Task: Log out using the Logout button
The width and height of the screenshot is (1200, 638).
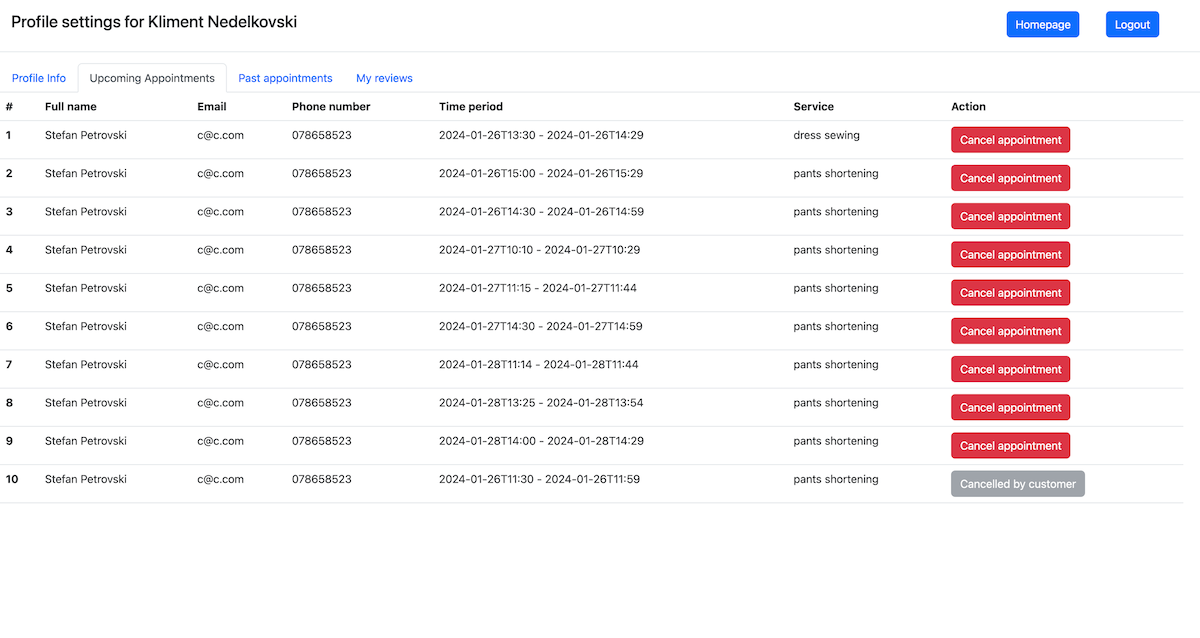Action: (1132, 25)
